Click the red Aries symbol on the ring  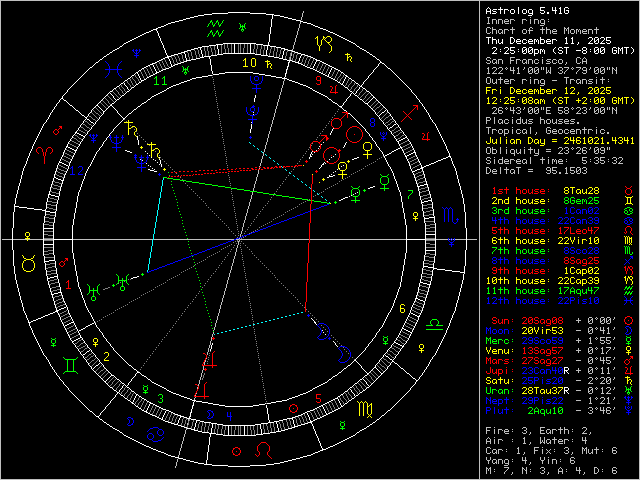pyautogui.click(x=43, y=152)
